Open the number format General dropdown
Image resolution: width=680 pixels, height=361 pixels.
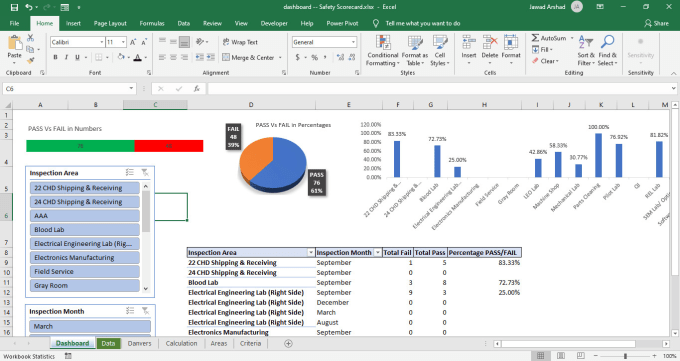(353, 42)
